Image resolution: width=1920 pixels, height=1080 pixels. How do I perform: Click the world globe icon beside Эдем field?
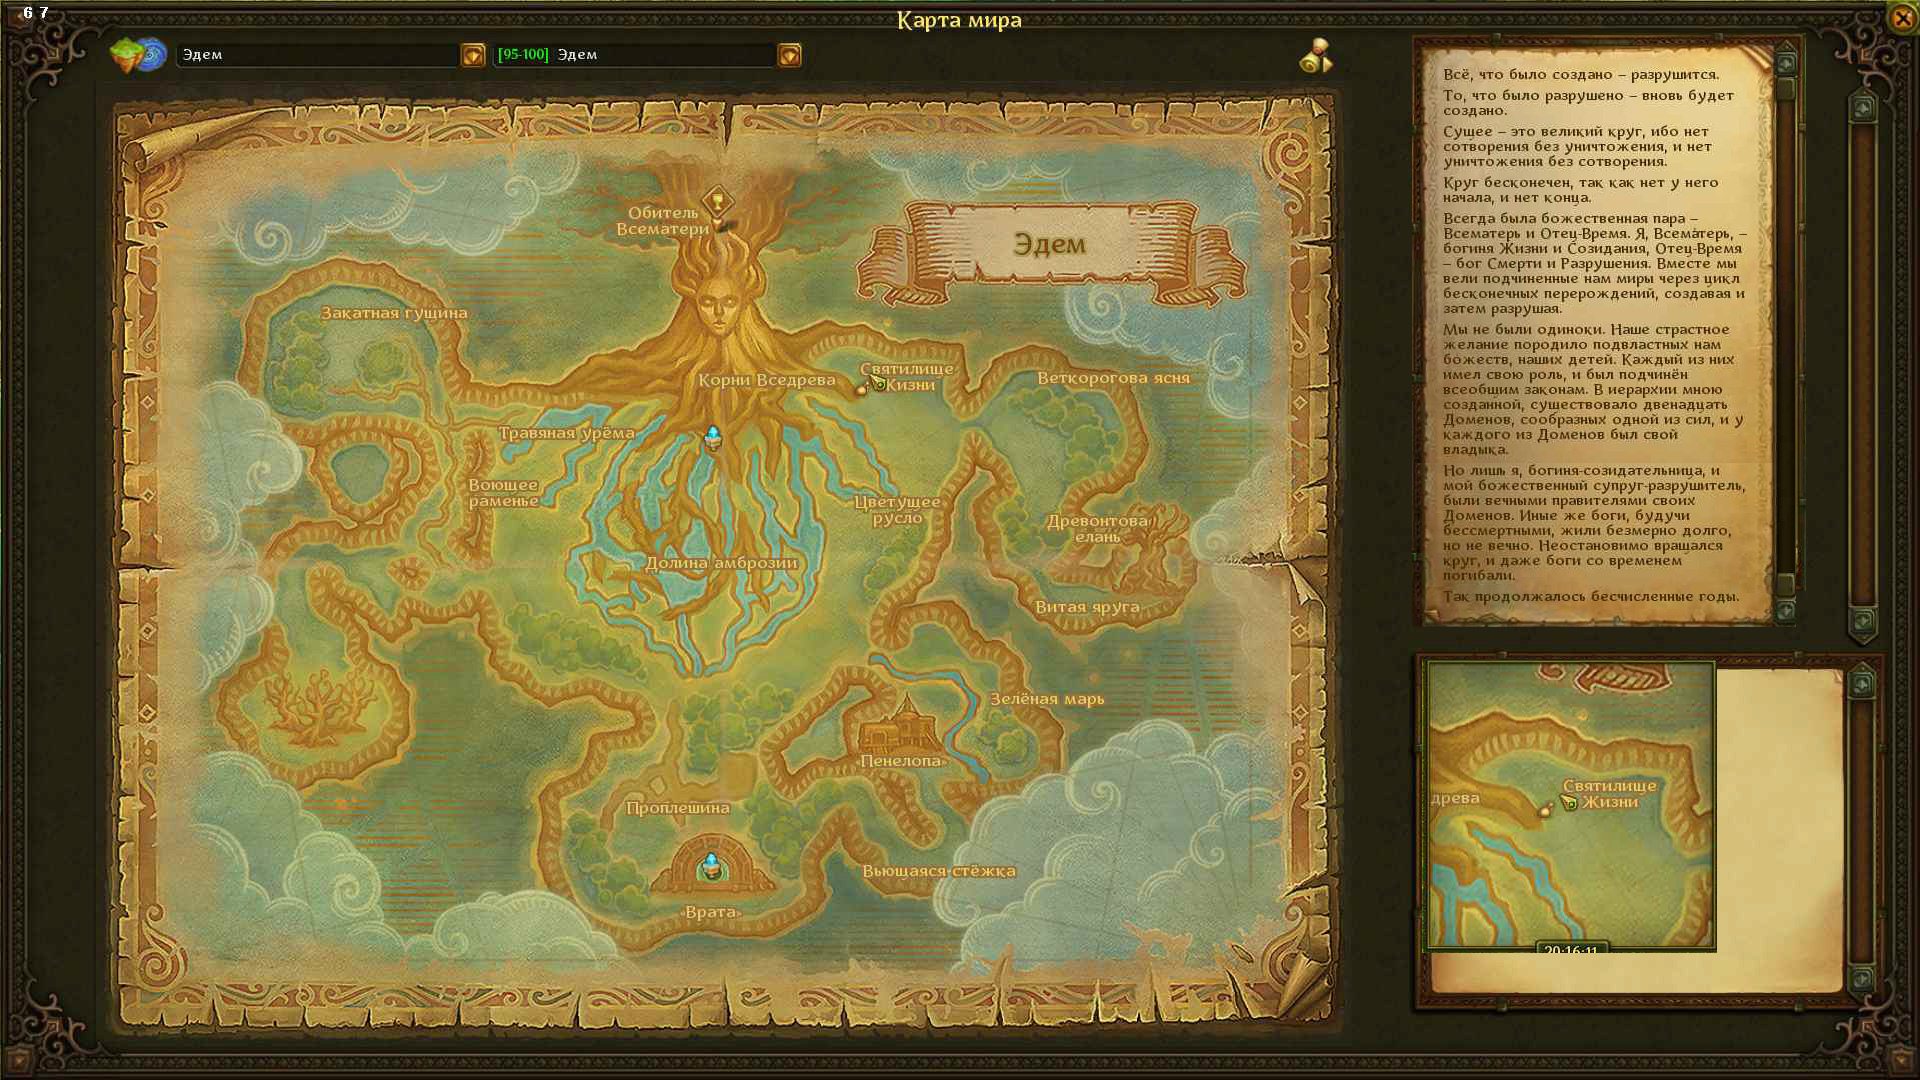(138, 55)
